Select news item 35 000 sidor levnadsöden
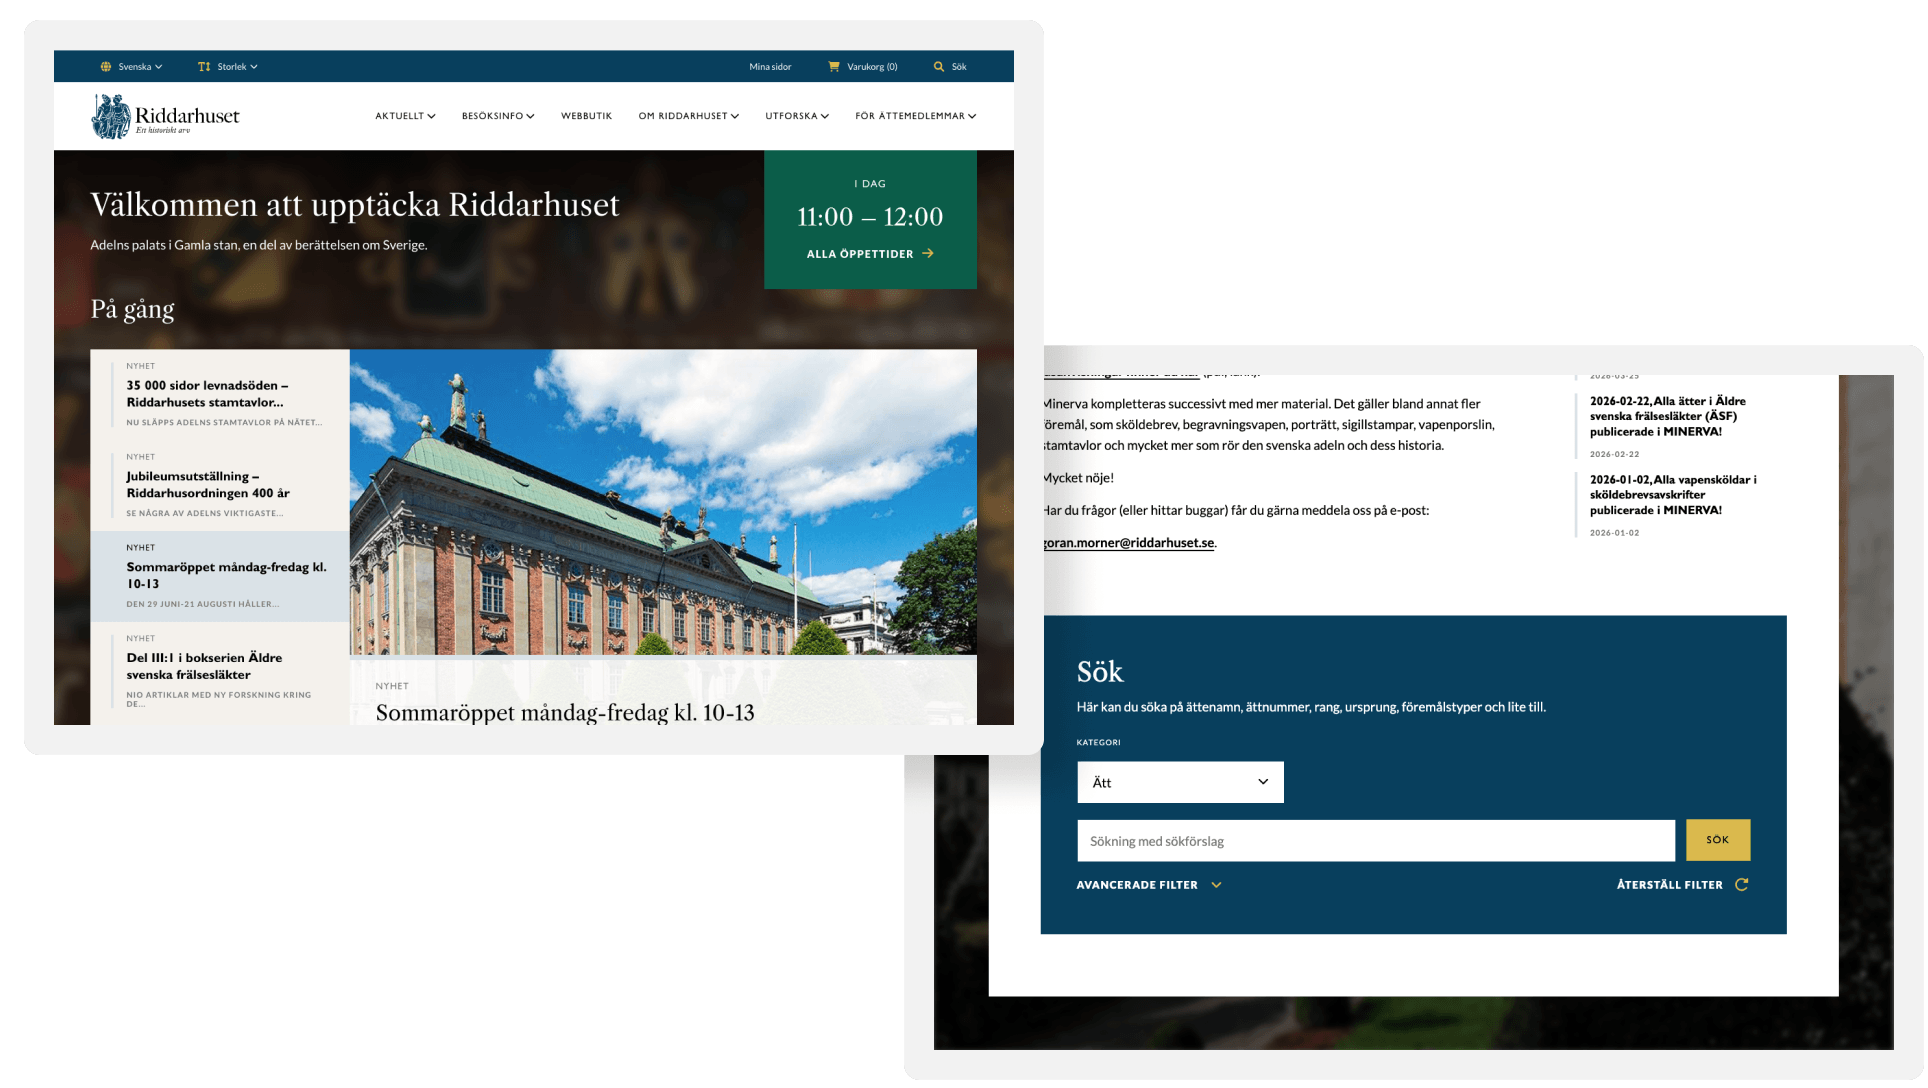Image resolution: width=1928 pixels, height=1088 pixels. pos(220,395)
